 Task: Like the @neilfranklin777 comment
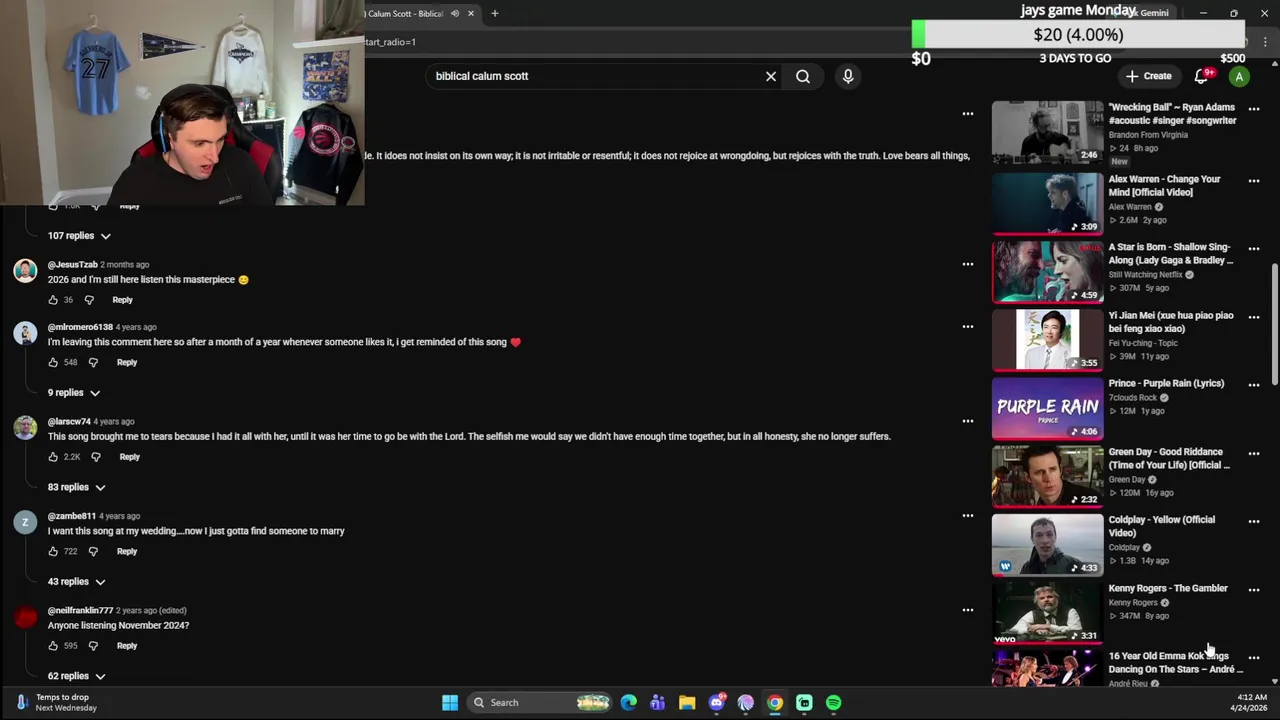pyautogui.click(x=53, y=646)
